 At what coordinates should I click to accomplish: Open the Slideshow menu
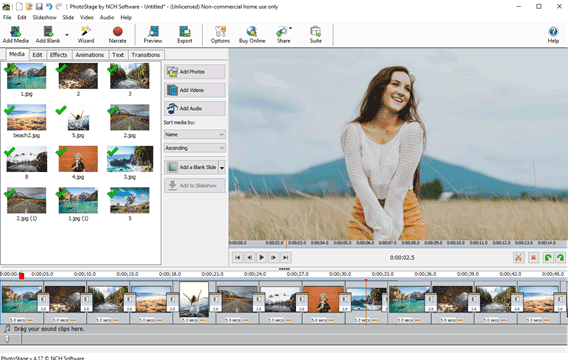point(45,17)
